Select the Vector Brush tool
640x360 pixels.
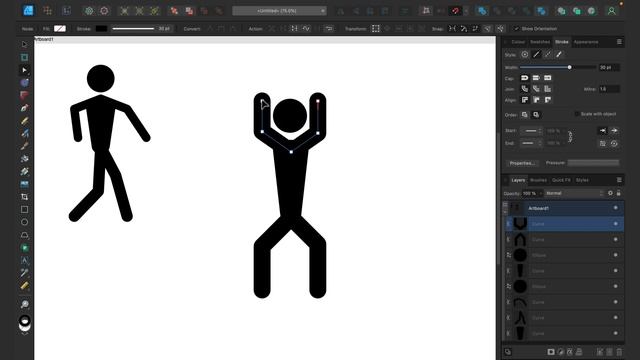(24, 133)
